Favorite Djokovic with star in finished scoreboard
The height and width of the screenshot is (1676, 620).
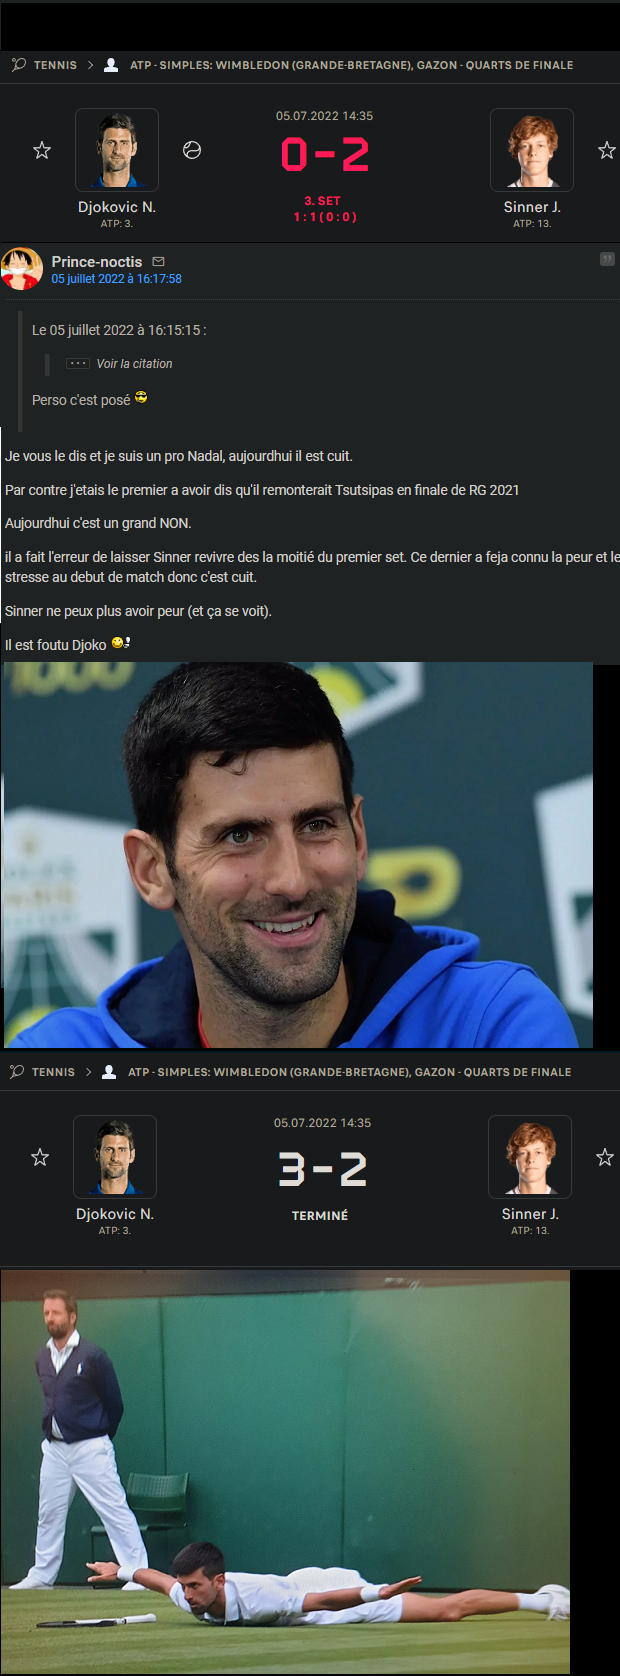pyautogui.click(x=40, y=1158)
